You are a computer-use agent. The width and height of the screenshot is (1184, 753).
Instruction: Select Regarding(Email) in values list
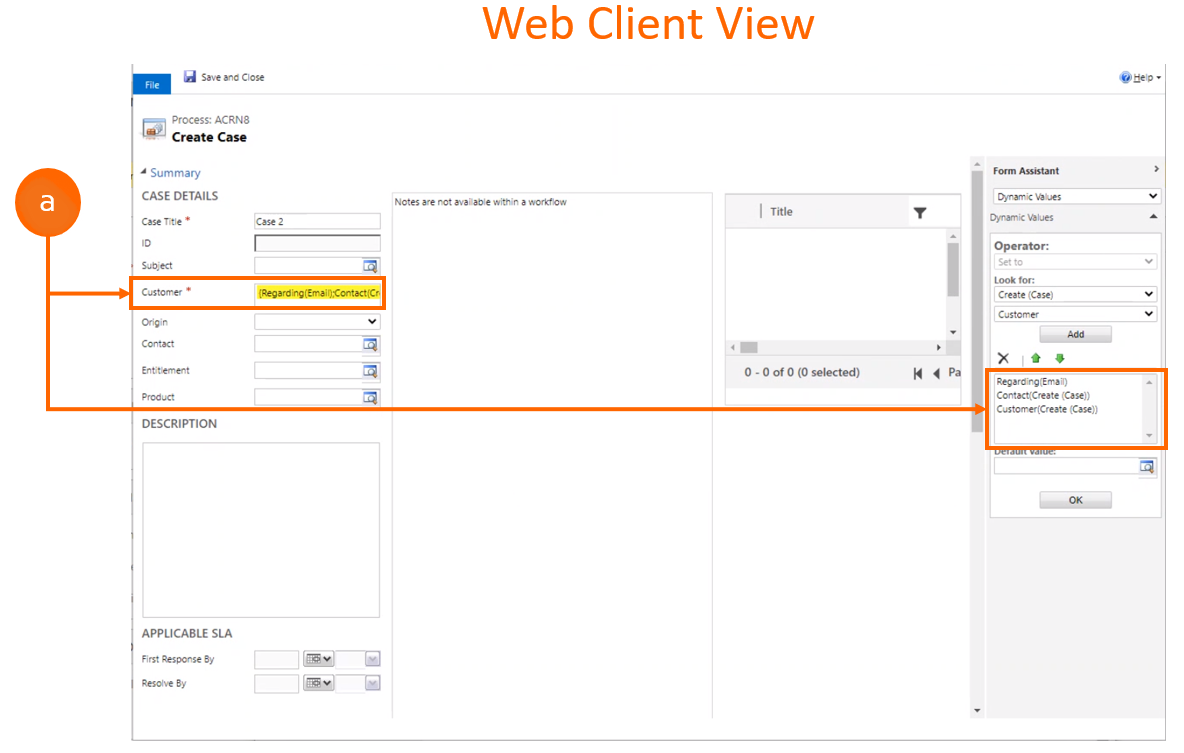pos(1031,381)
